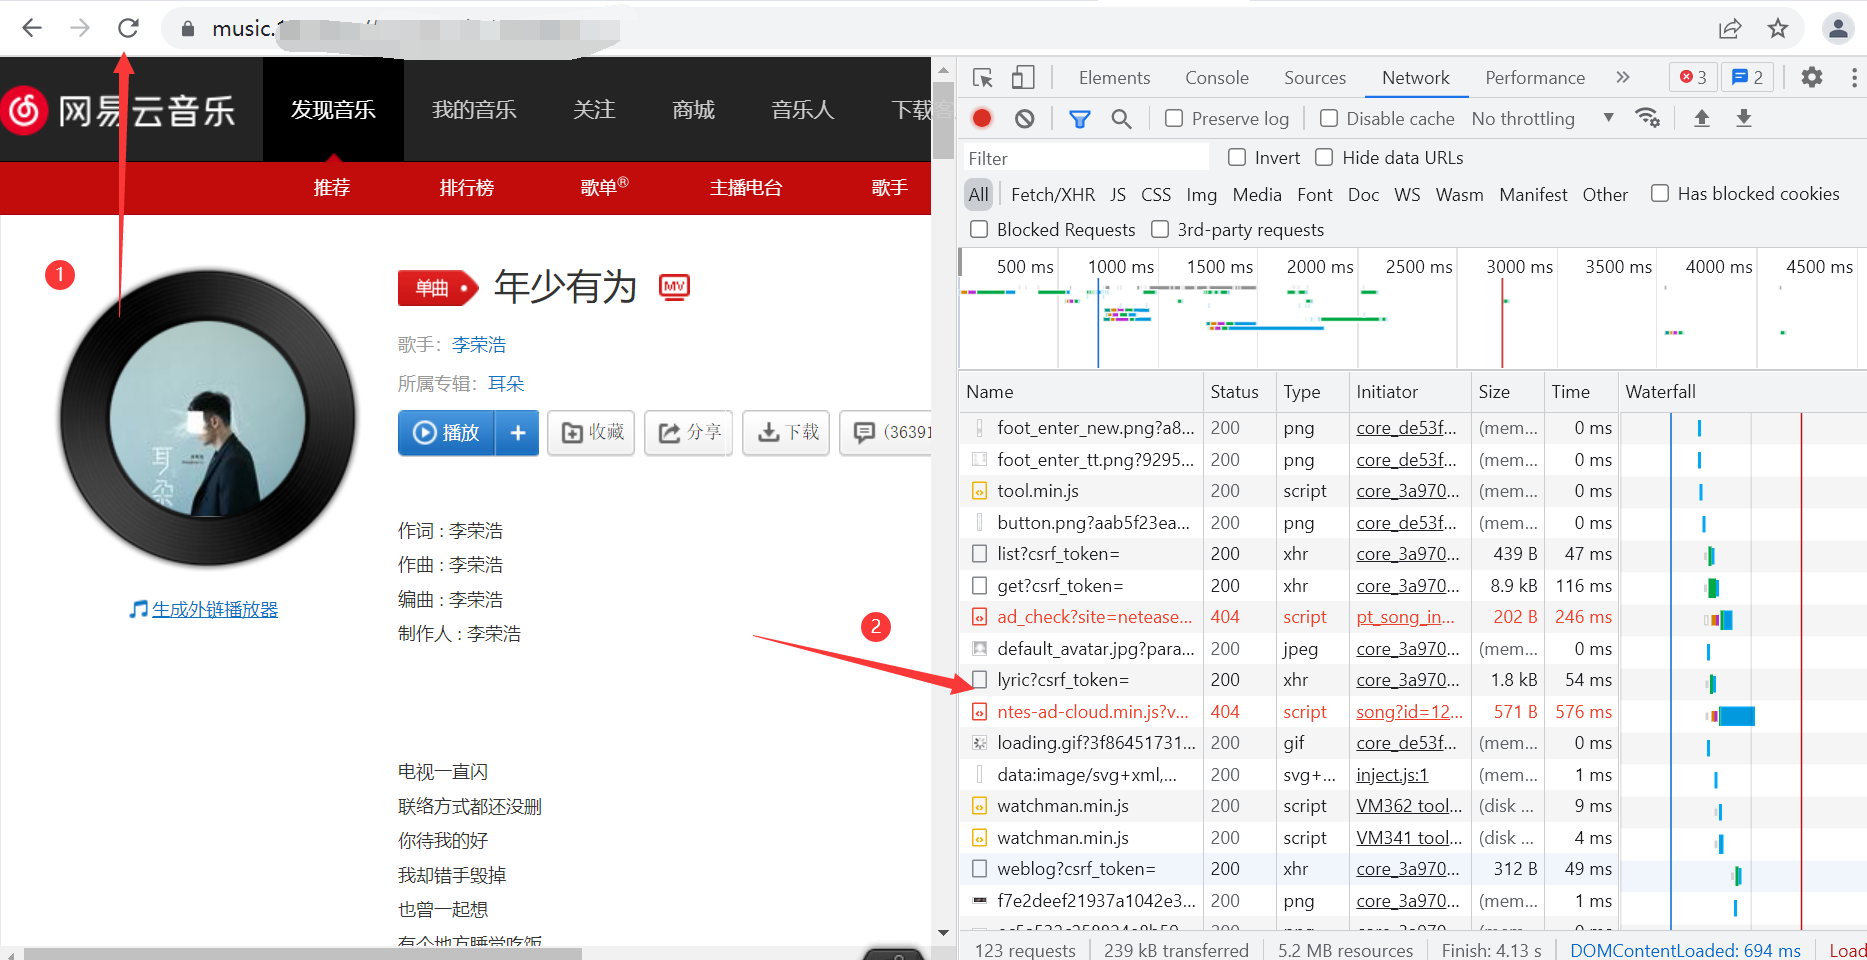Open 我的音乐 in the top navigation
The height and width of the screenshot is (960, 1867).
474,110
